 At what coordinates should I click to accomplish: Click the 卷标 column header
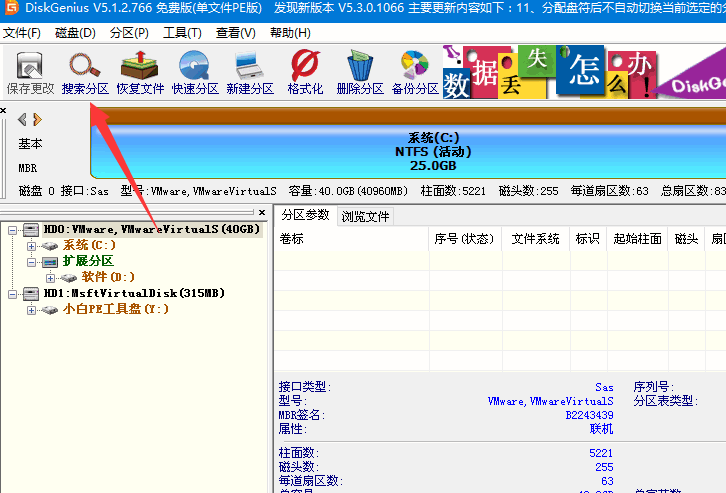[x=352, y=239]
